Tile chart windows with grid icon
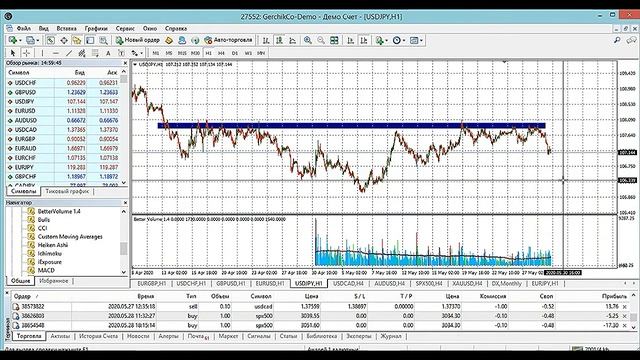Screen dimensions: 640x360 334,40
